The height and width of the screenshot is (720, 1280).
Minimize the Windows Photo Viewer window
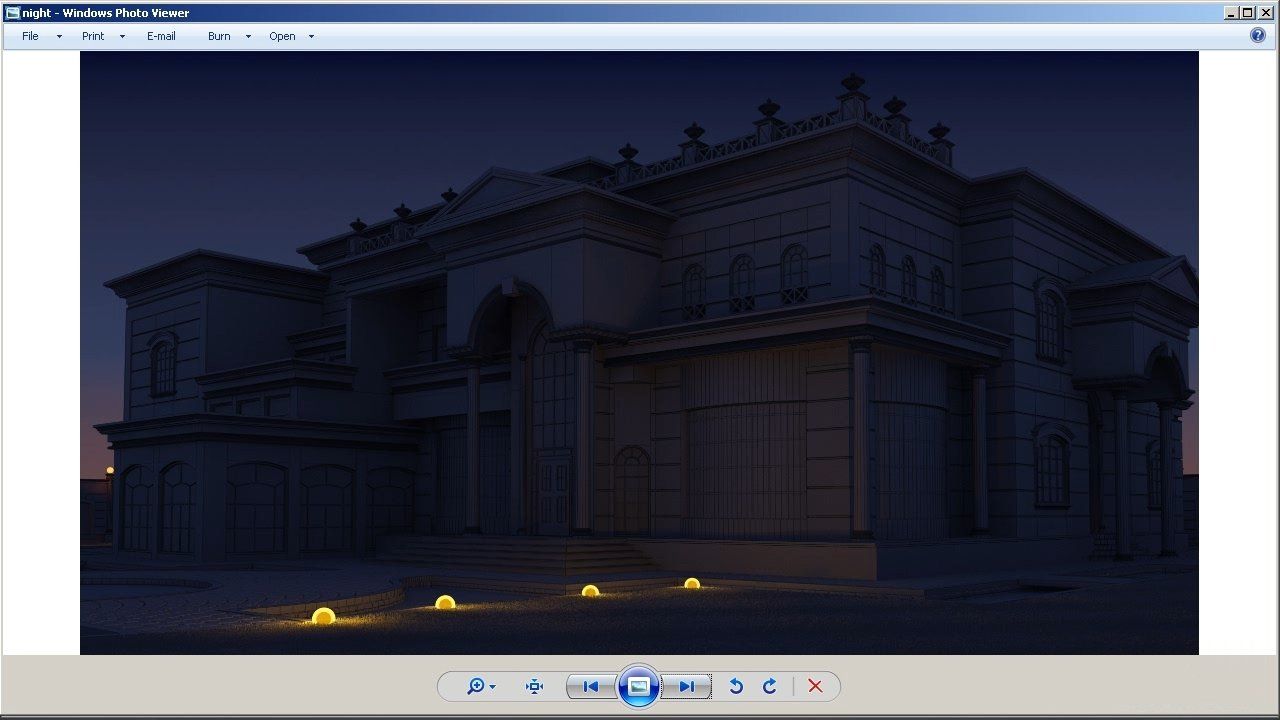tap(1231, 13)
